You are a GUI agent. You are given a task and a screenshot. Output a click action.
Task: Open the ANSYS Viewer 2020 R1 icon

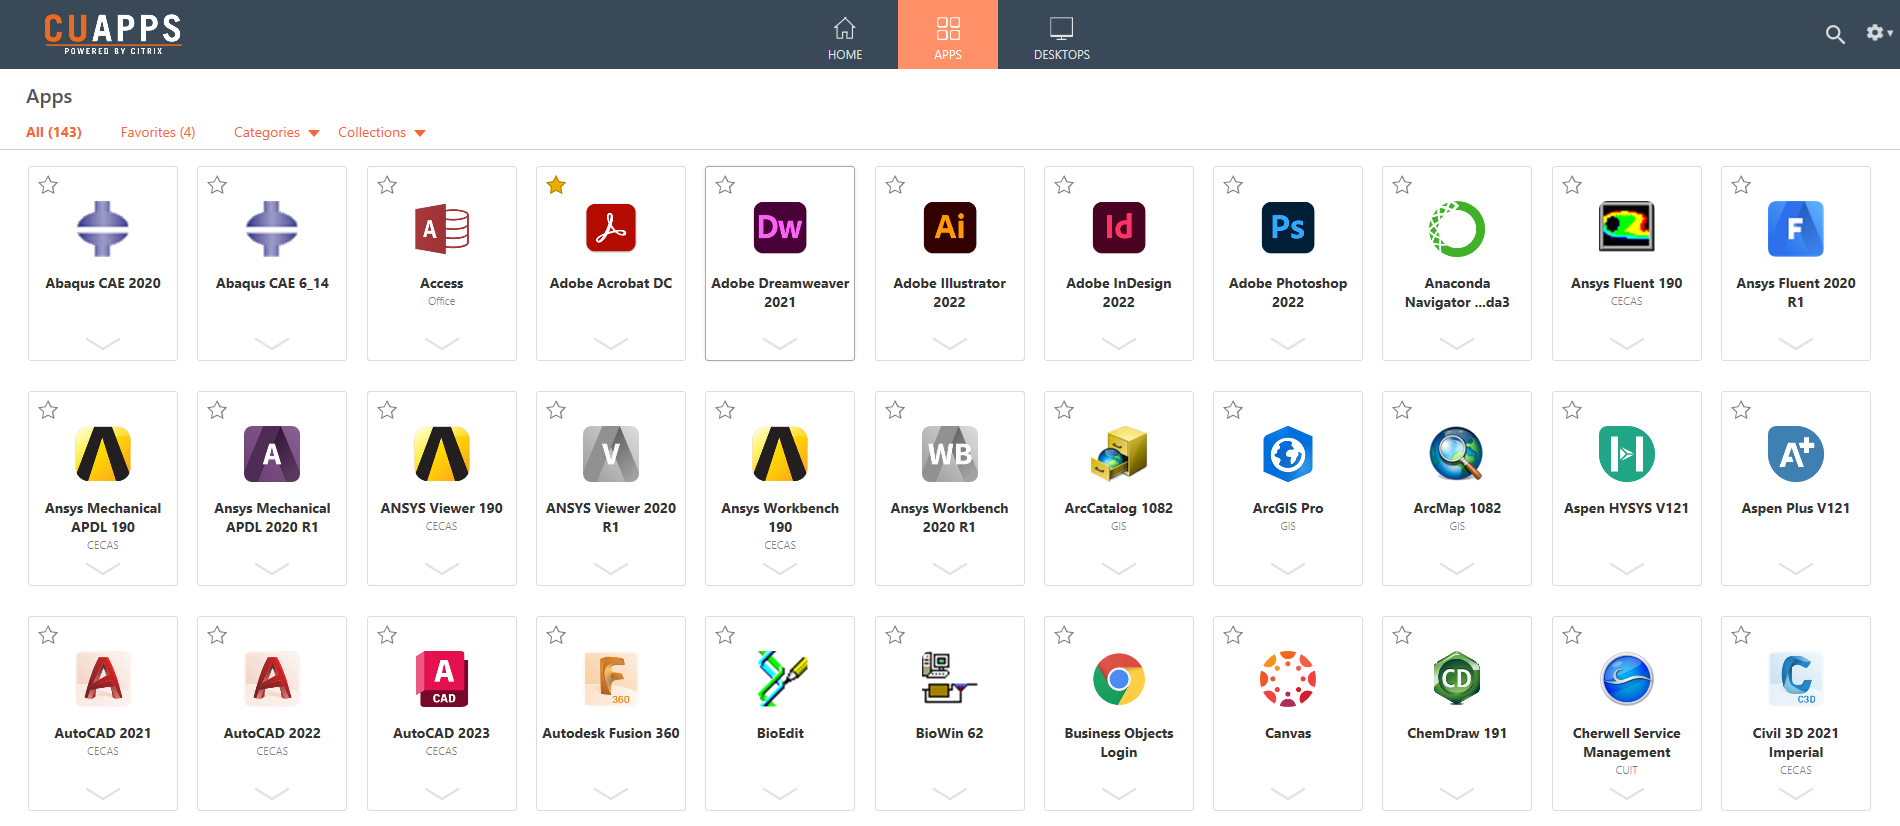pyautogui.click(x=611, y=453)
